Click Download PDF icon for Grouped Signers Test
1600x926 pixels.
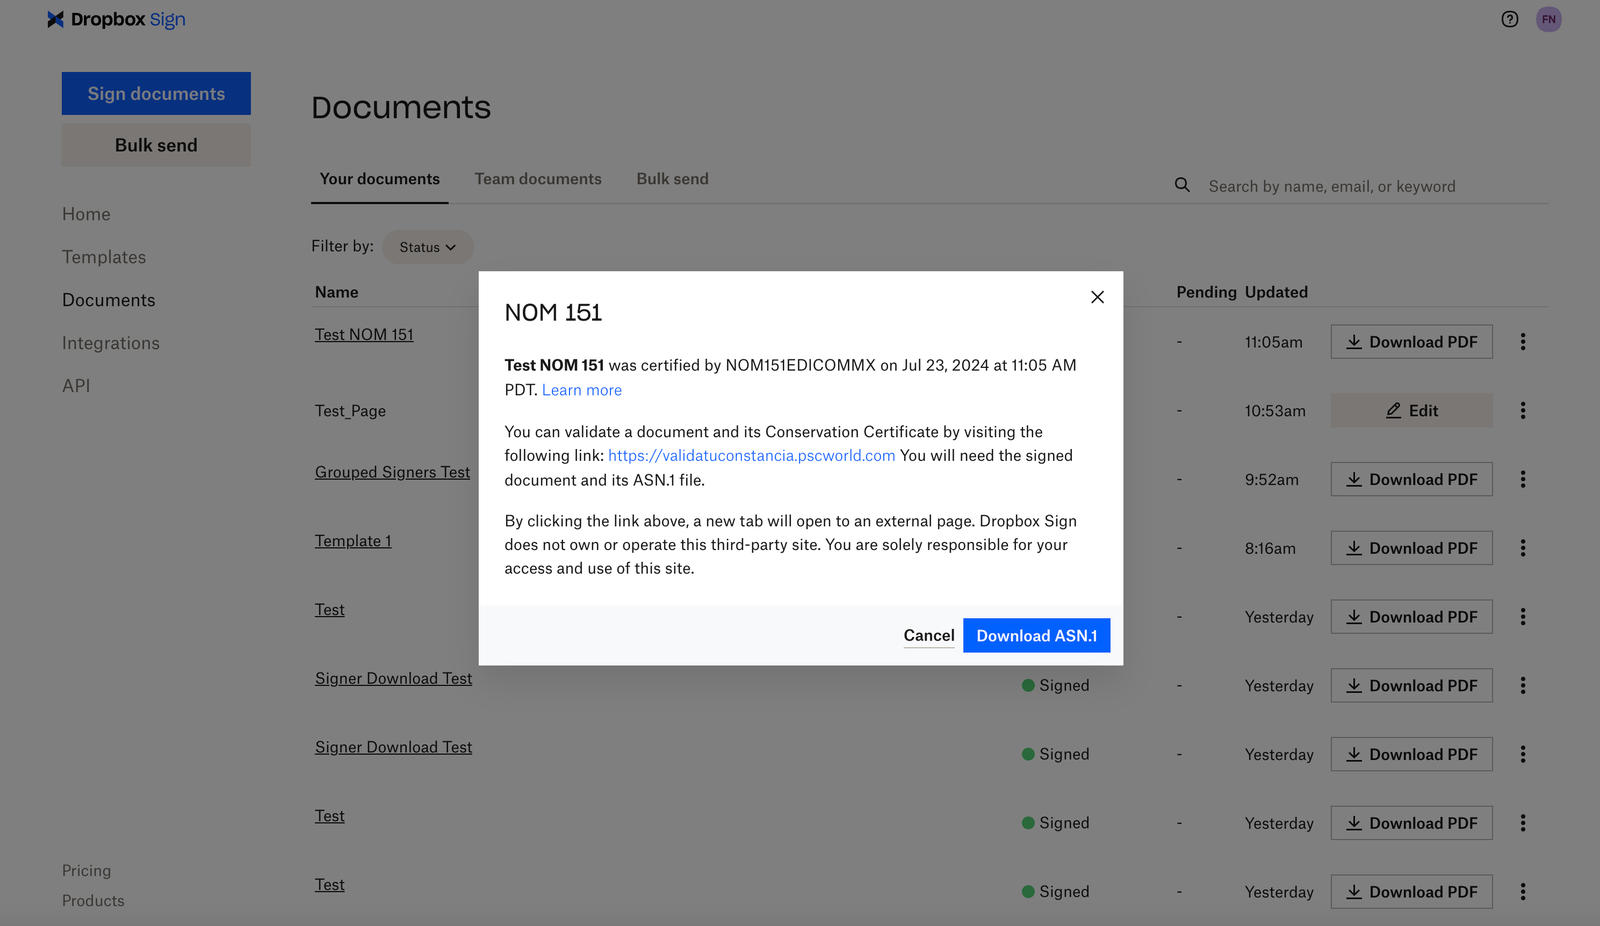[1355, 479]
